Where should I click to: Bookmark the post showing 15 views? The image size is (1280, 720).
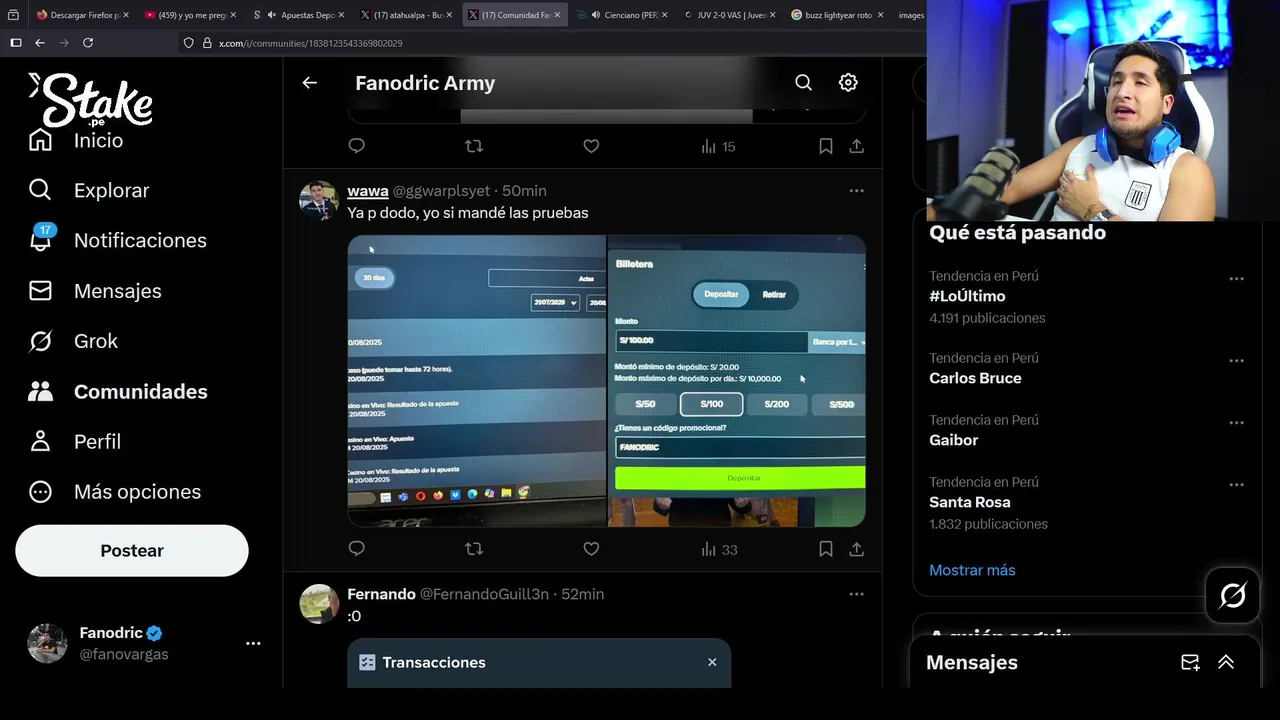(826, 146)
